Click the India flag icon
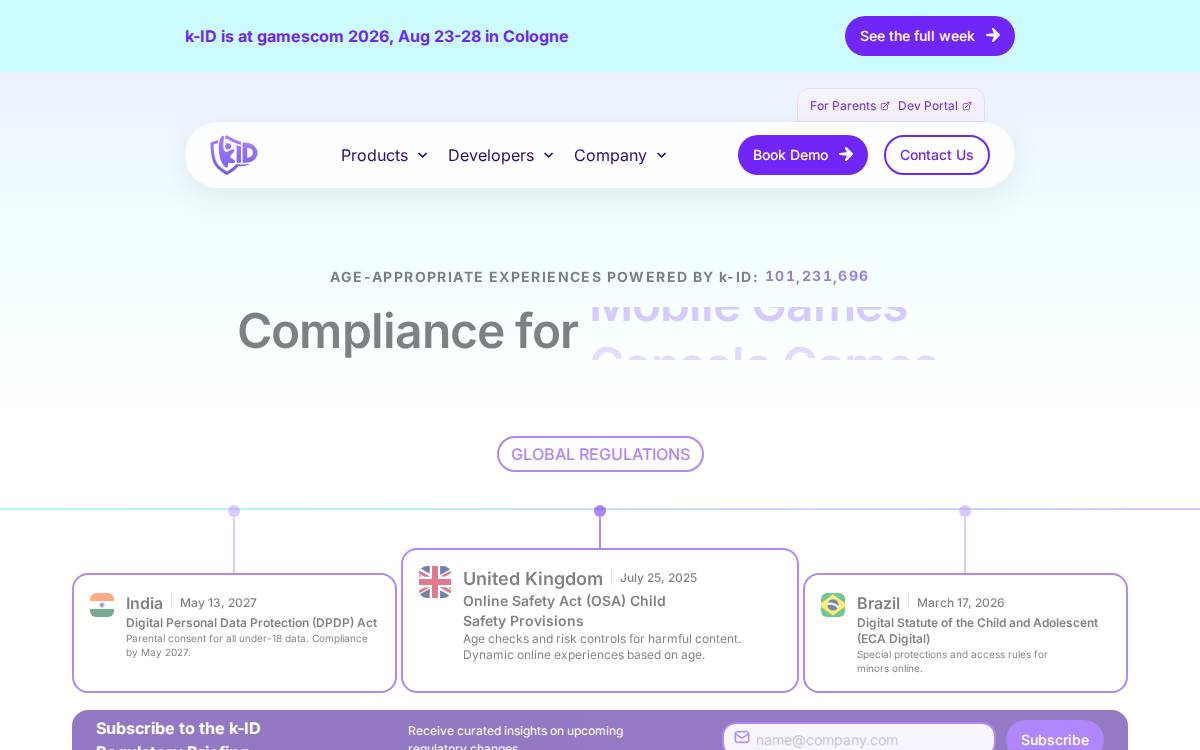The image size is (1200, 750). click(102, 605)
